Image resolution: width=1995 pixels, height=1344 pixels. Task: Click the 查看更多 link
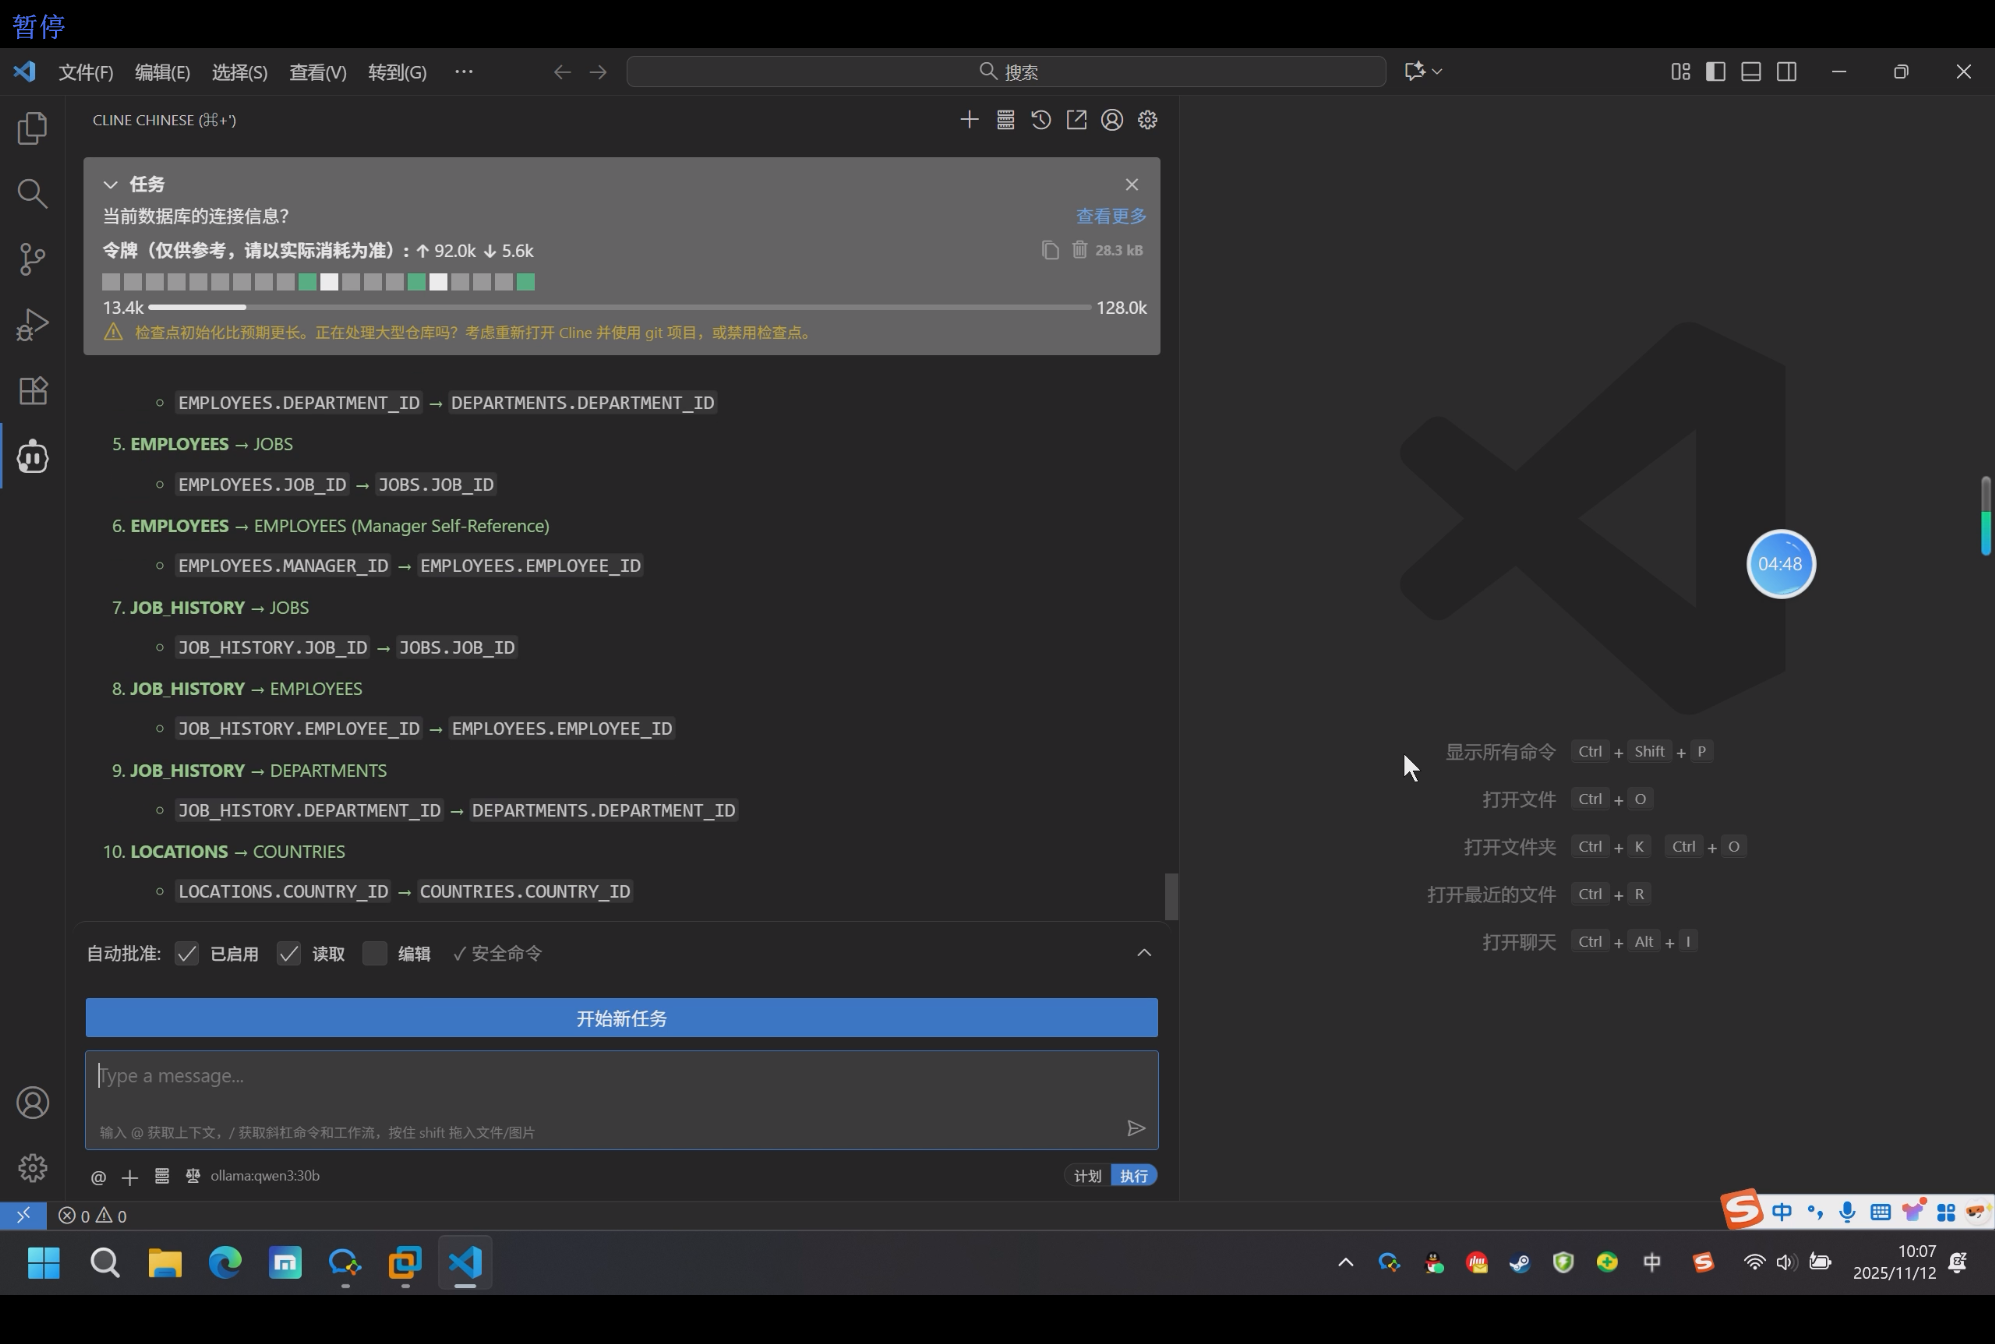(1111, 216)
